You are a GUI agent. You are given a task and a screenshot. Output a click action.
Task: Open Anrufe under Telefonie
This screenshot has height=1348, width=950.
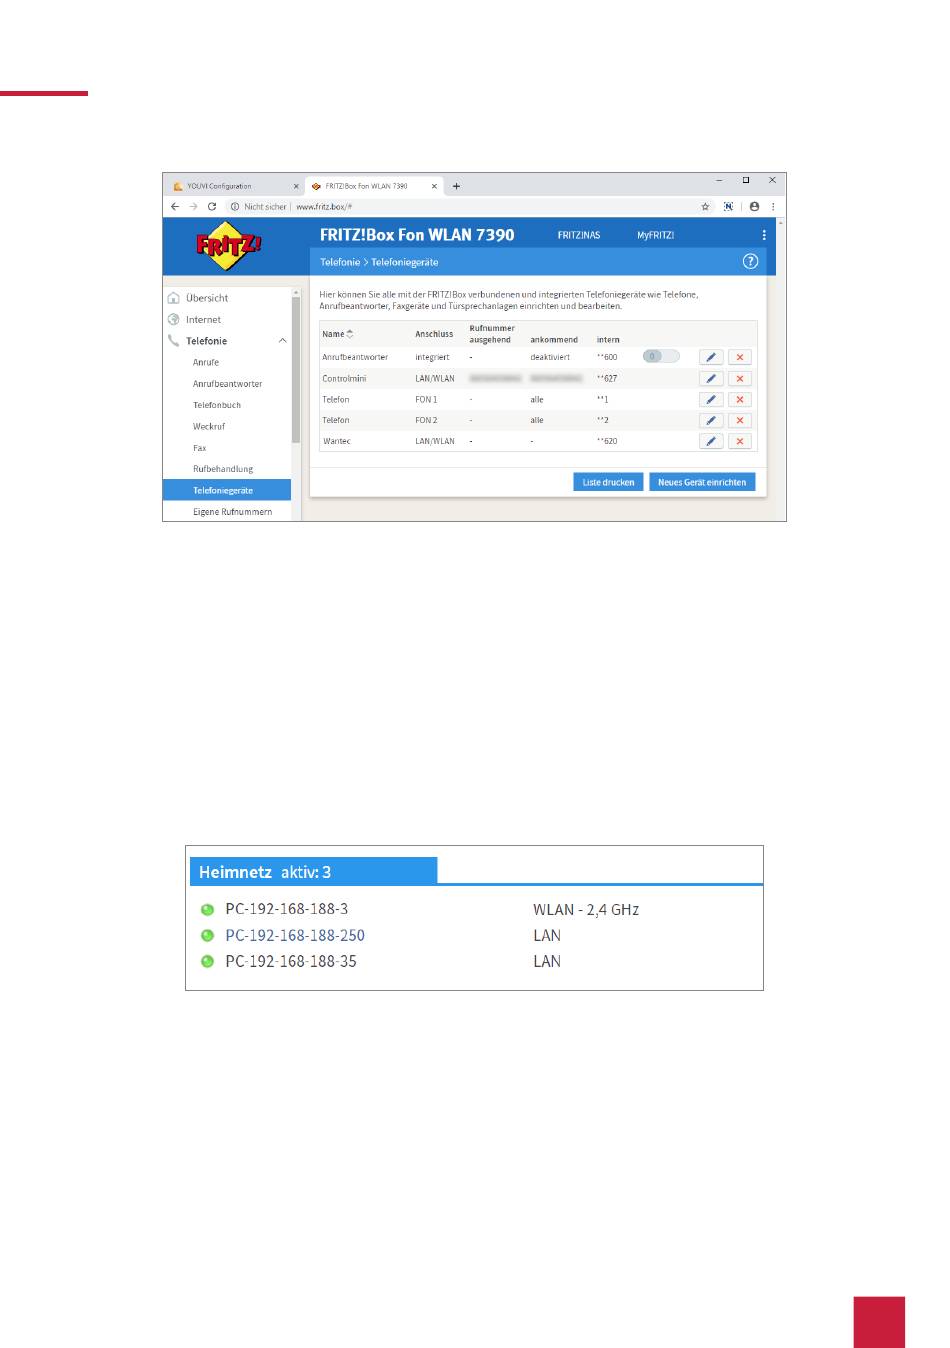click(x=206, y=362)
